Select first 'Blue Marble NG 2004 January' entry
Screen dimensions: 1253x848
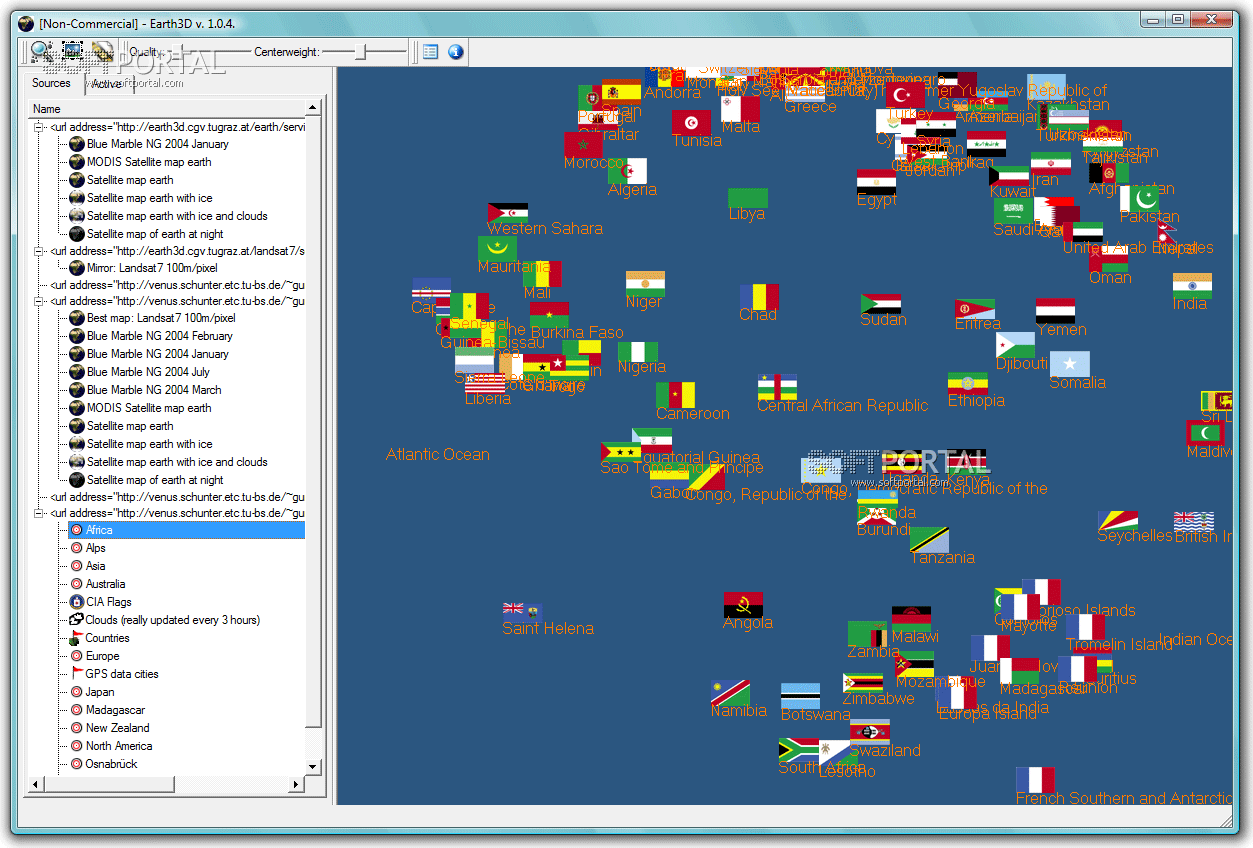pos(157,144)
